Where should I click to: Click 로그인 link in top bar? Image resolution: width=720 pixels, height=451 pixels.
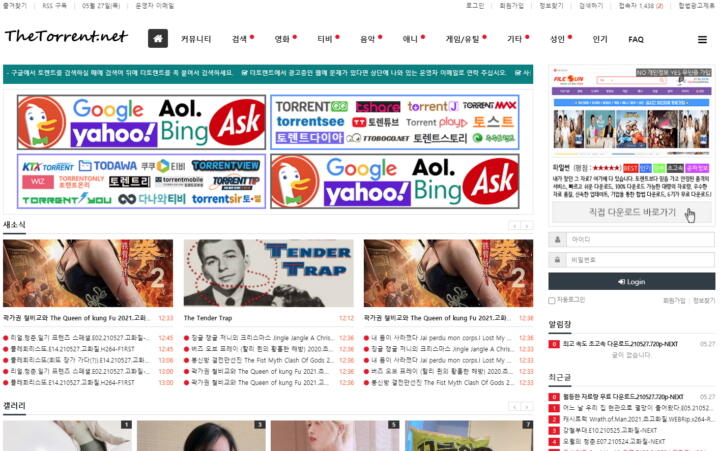click(475, 6)
